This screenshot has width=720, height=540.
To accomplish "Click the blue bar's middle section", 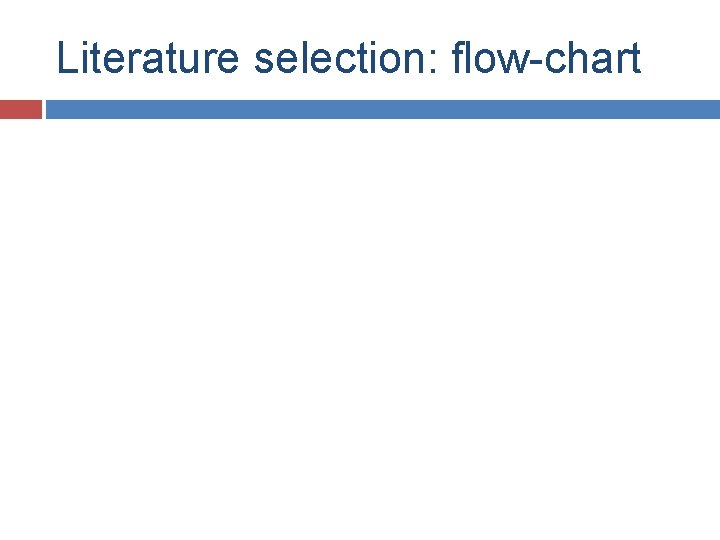I will point(383,109).
